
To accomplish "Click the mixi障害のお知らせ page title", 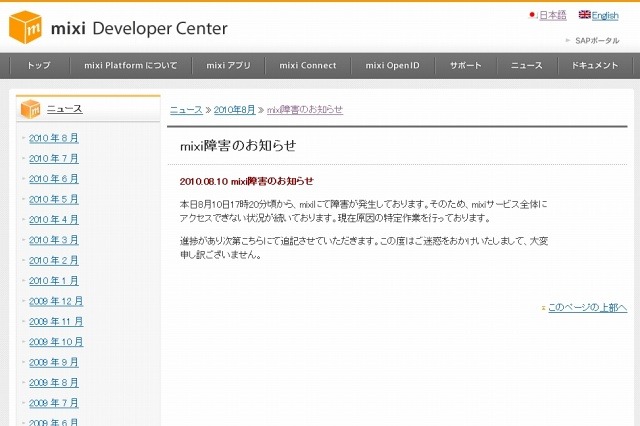I will [238, 146].
